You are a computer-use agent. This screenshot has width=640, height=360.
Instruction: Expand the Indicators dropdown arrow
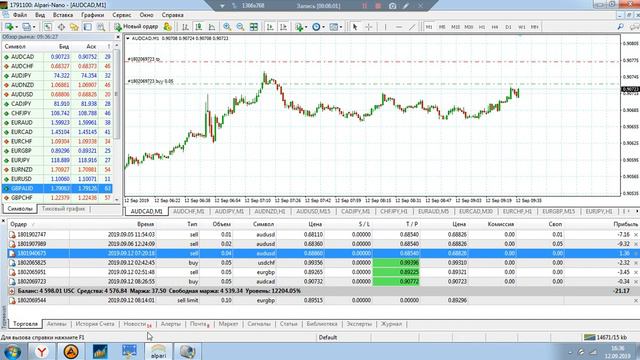306,27
